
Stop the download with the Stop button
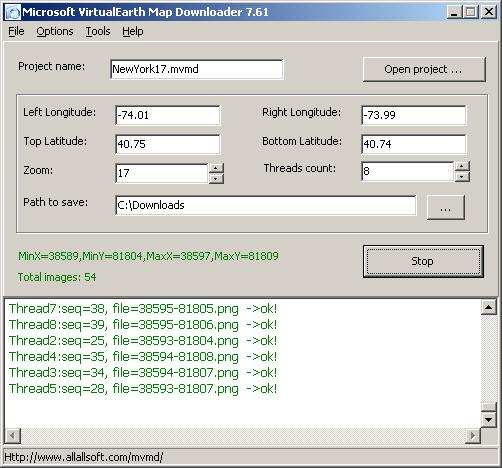click(423, 261)
